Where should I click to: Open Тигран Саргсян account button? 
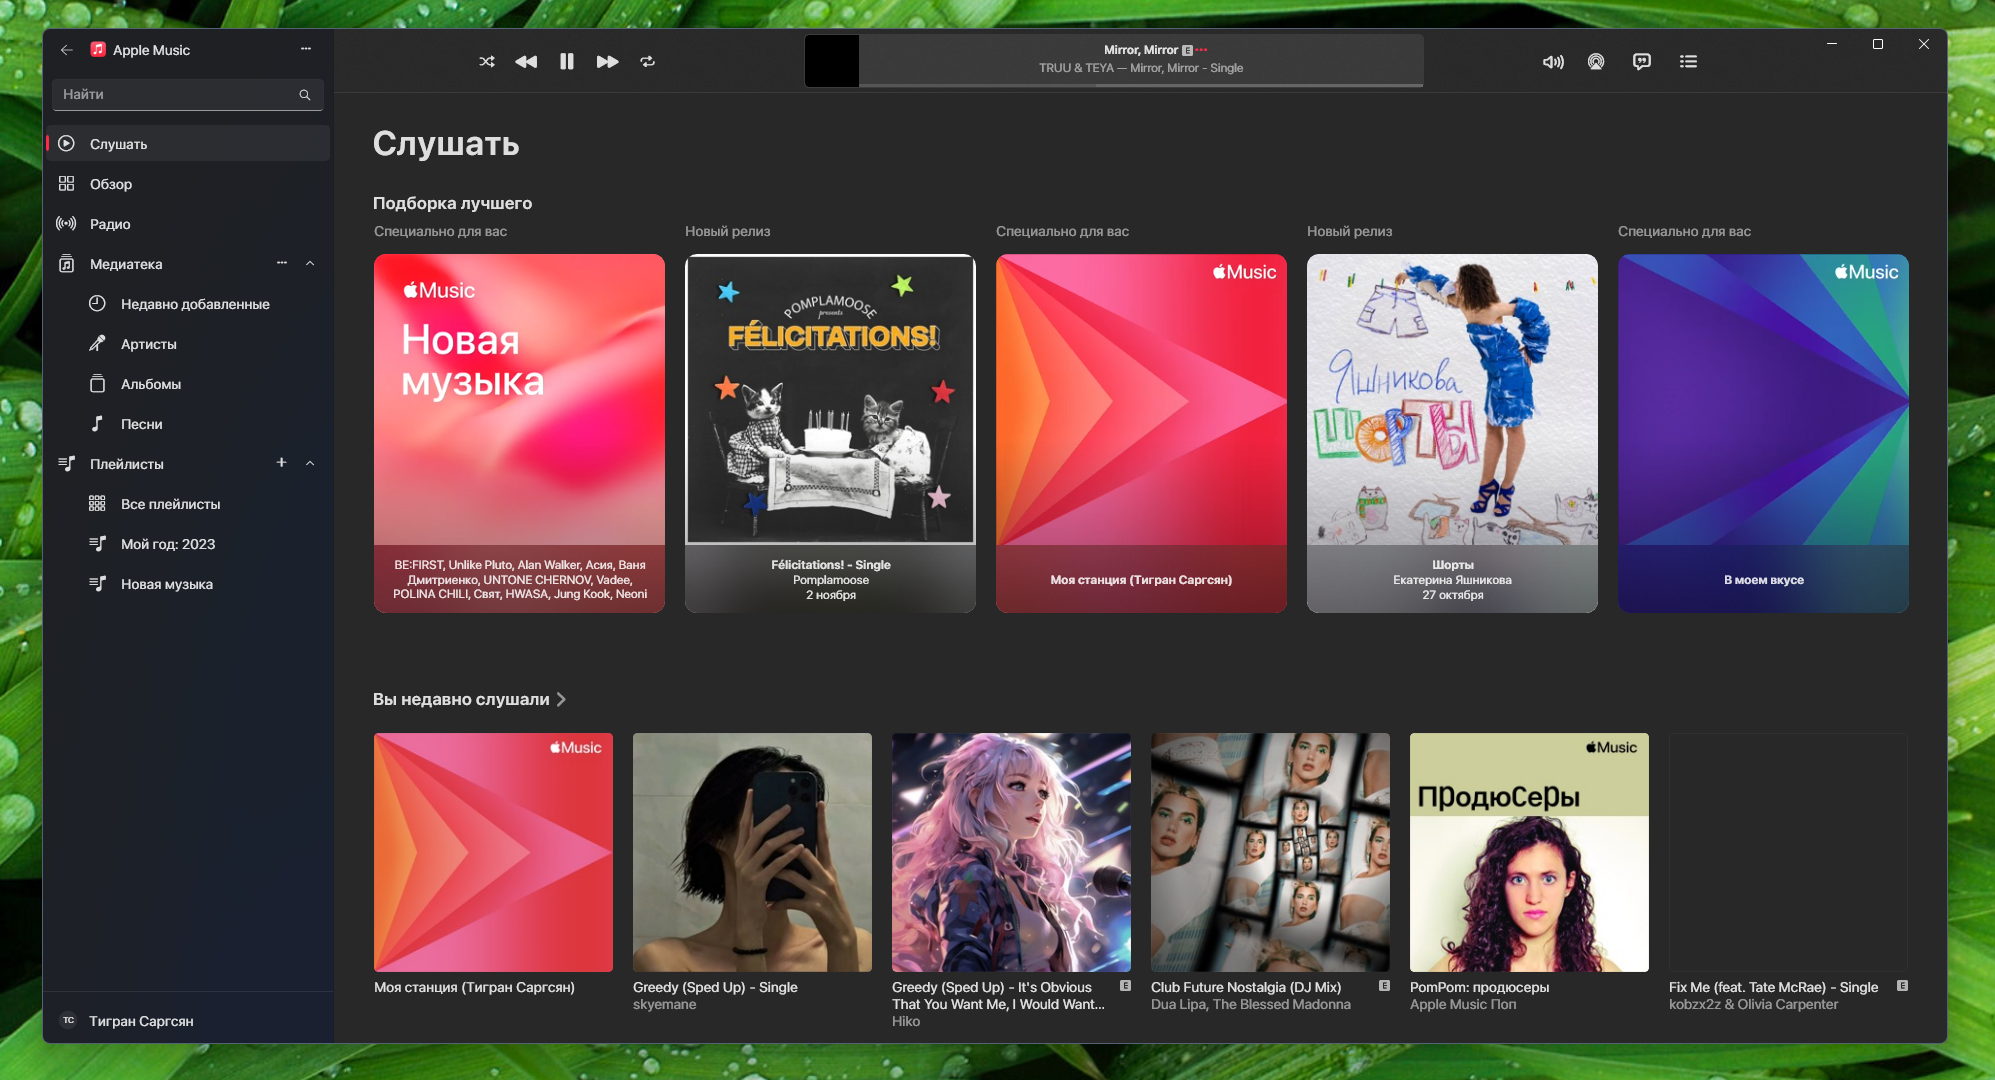(x=140, y=1021)
